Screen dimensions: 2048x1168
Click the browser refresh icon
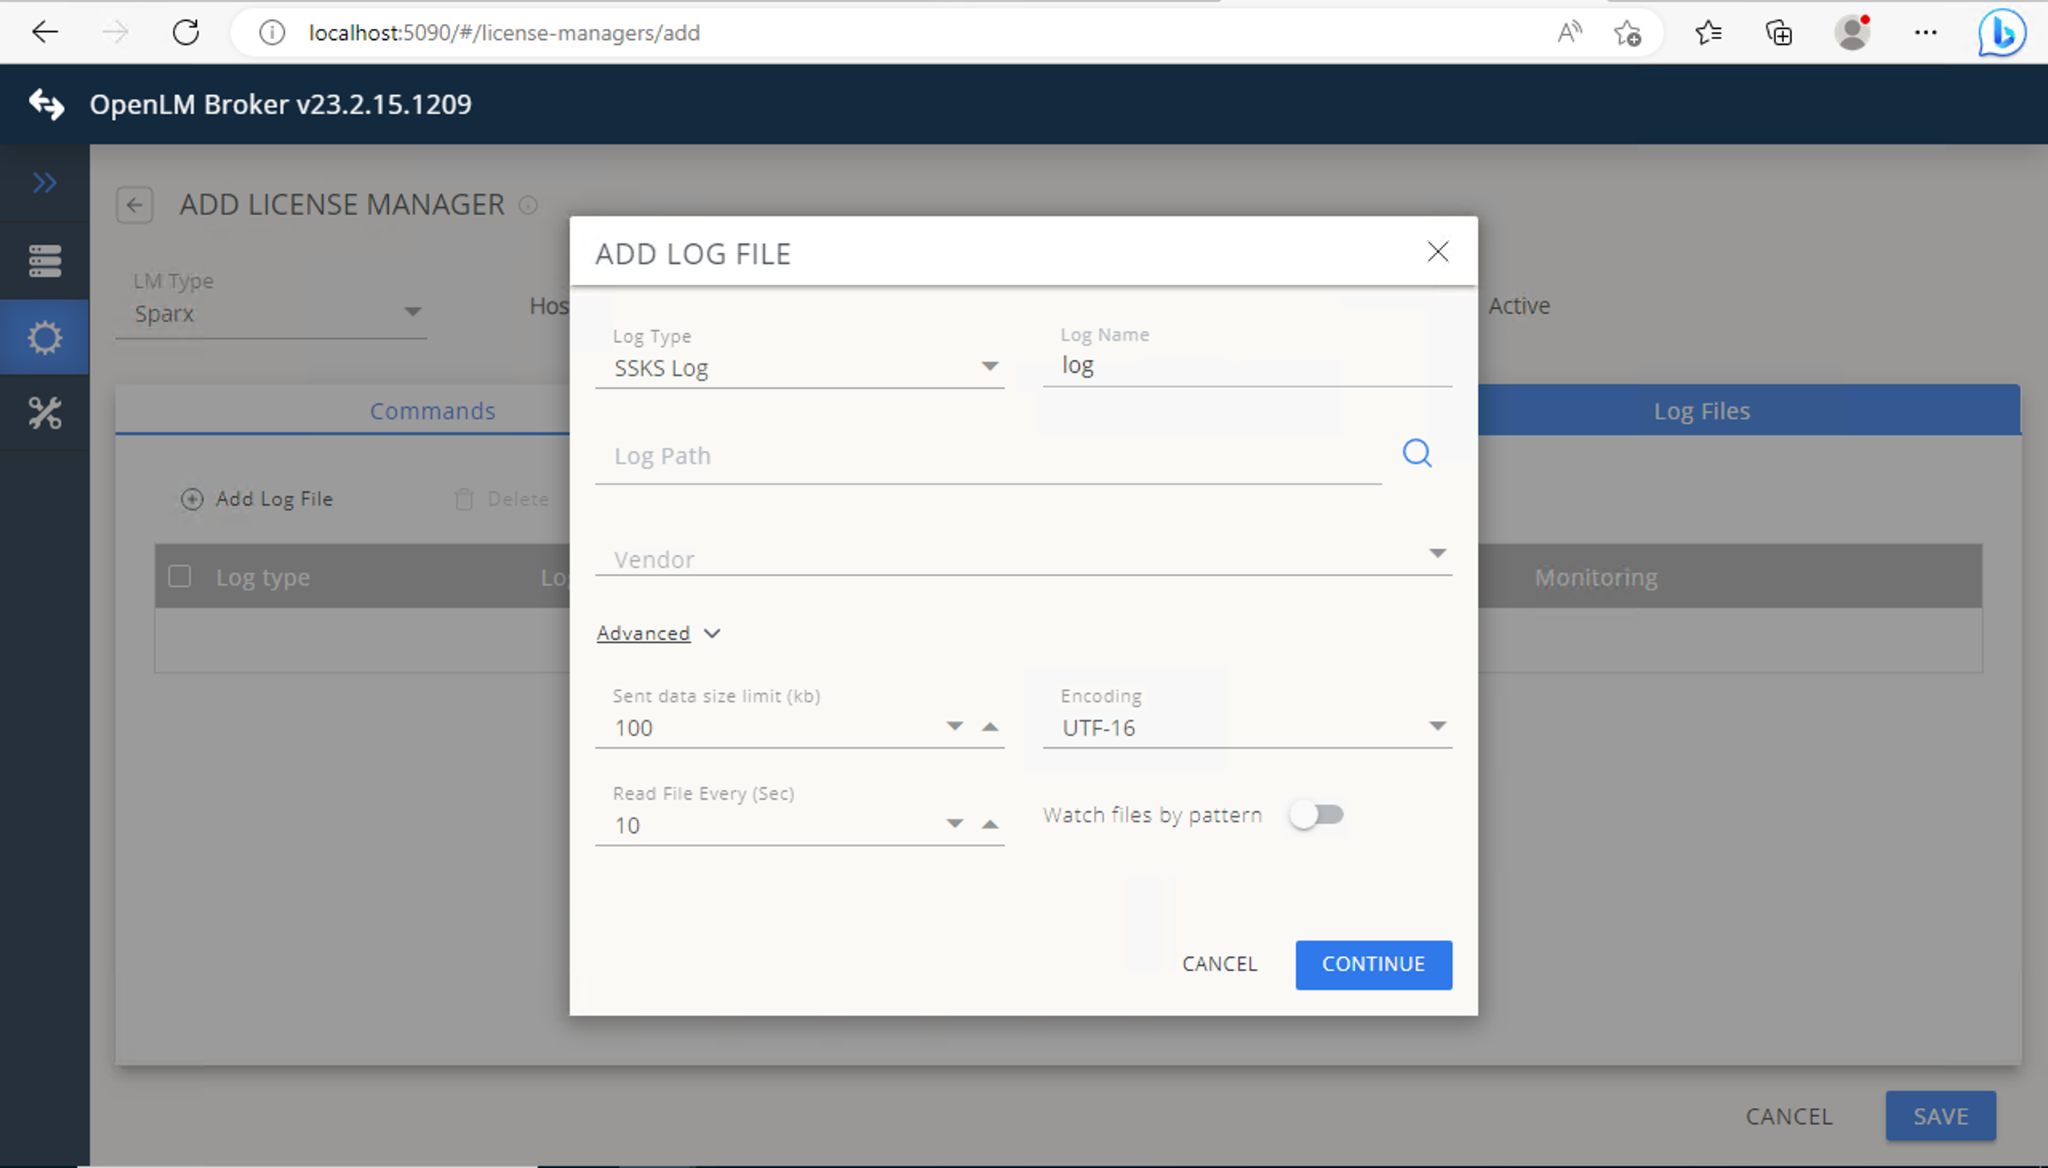point(186,32)
